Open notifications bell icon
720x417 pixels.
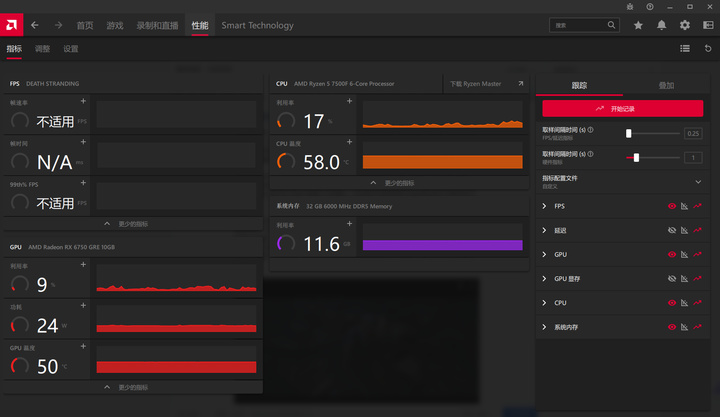661,25
